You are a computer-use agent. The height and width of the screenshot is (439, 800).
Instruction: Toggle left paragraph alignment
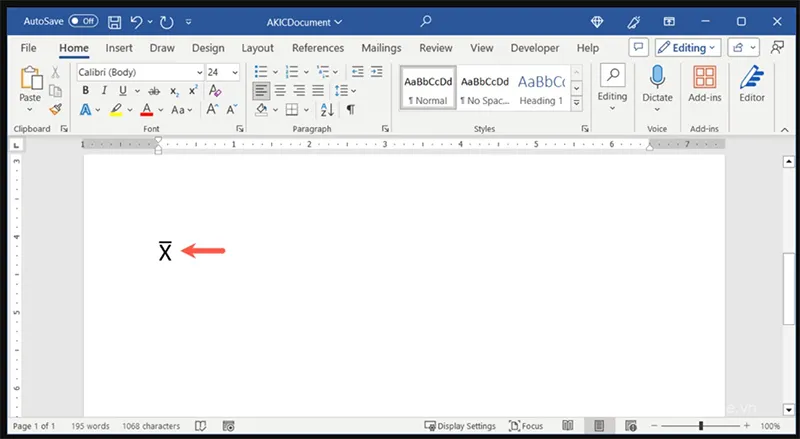[261, 91]
